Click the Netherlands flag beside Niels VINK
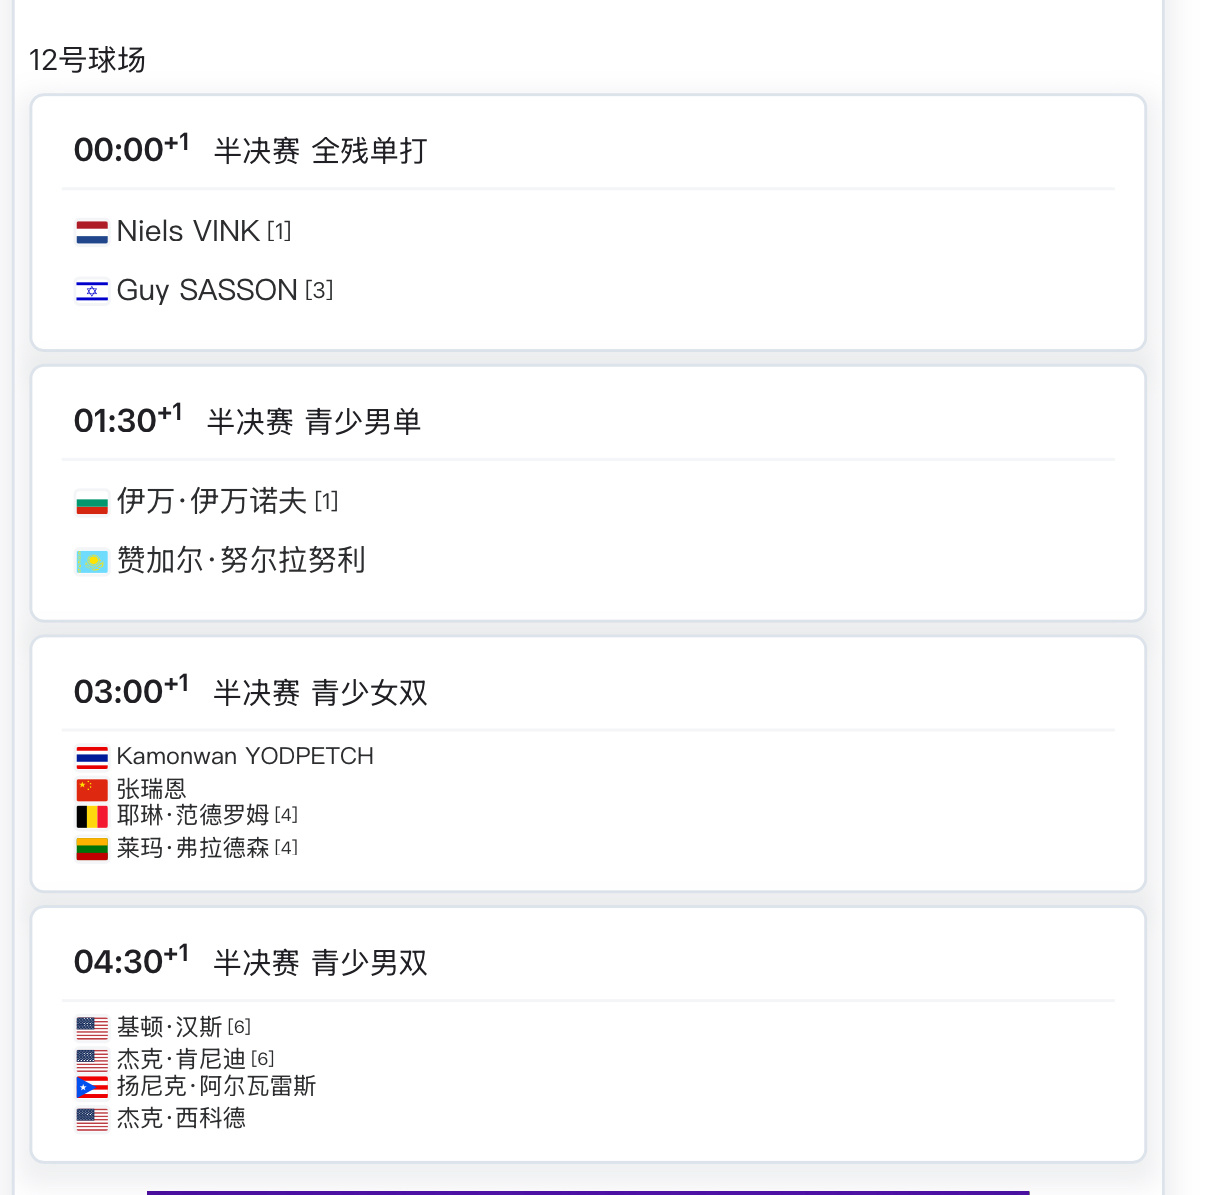Image resolution: width=1206 pixels, height=1195 pixels. (x=92, y=232)
